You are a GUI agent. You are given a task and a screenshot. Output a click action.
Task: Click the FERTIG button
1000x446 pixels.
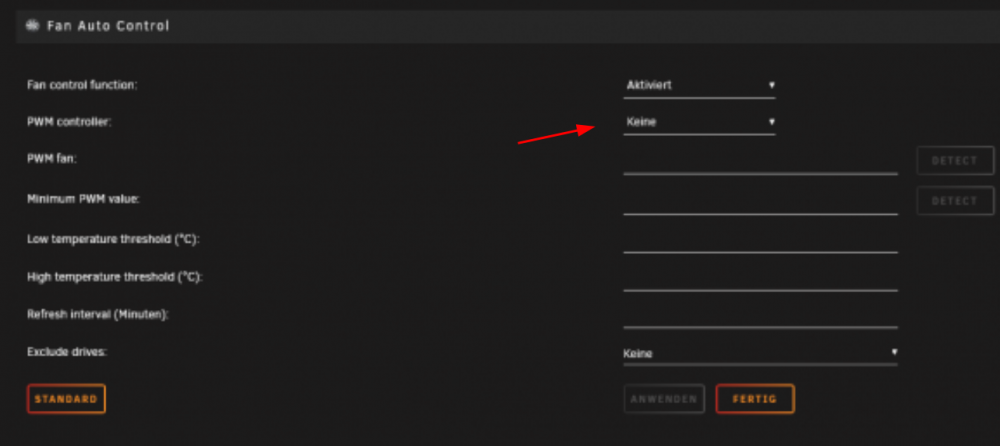[755, 399]
